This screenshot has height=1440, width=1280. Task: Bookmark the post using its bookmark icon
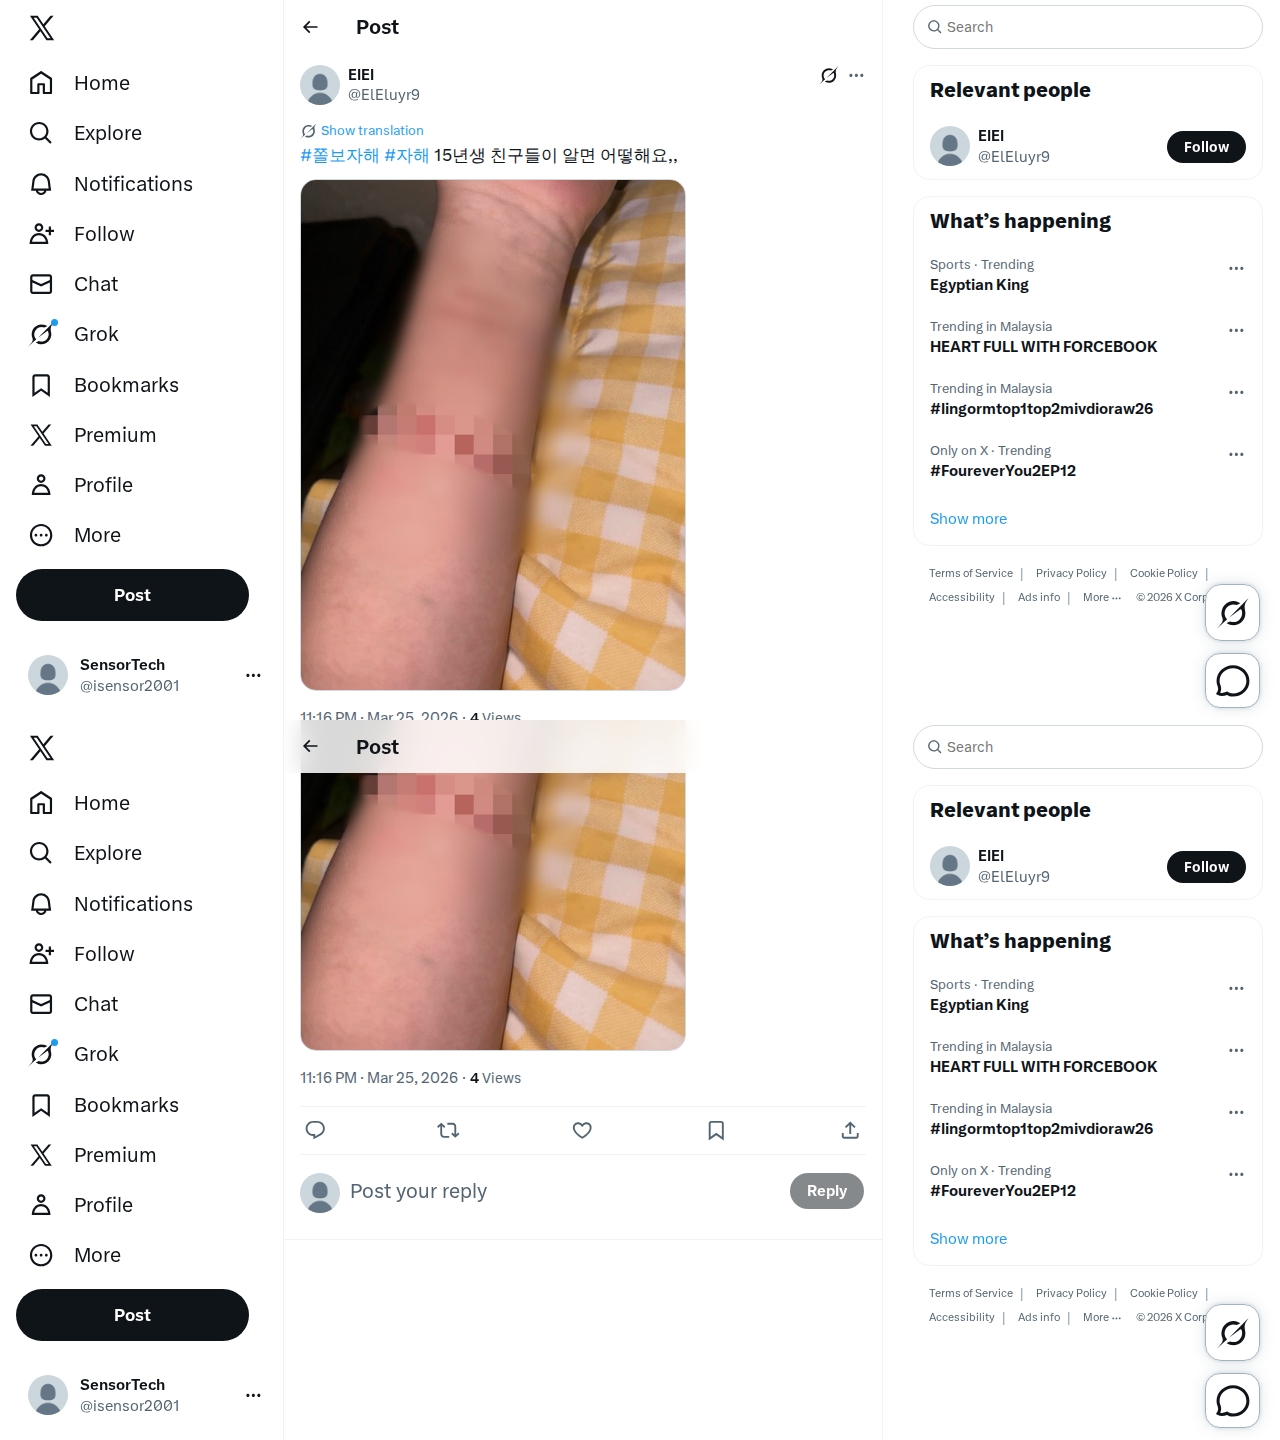tap(716, 1130)
